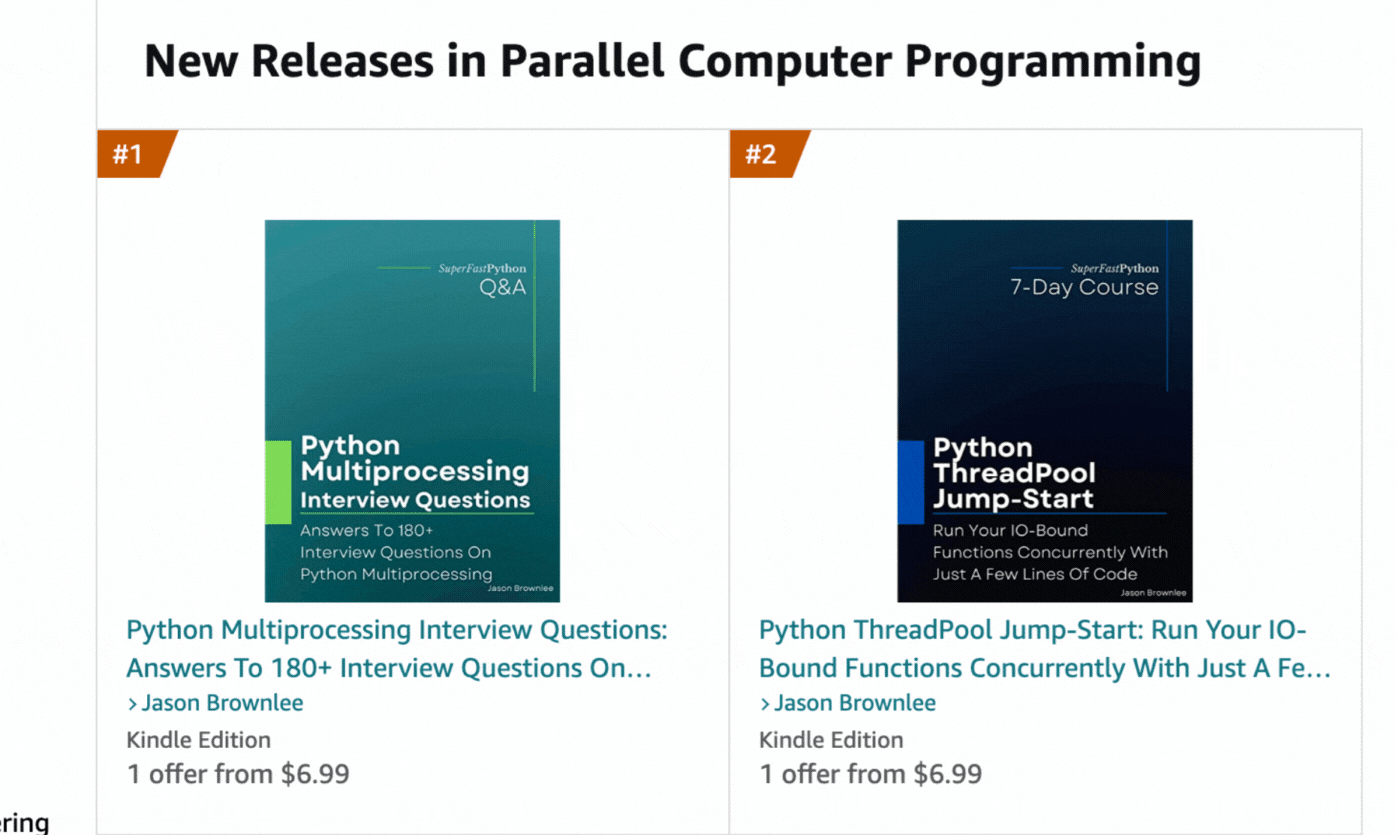
Task: Expand the chevron beside the second book's Jason Brownlee
Action: [765, 704]
